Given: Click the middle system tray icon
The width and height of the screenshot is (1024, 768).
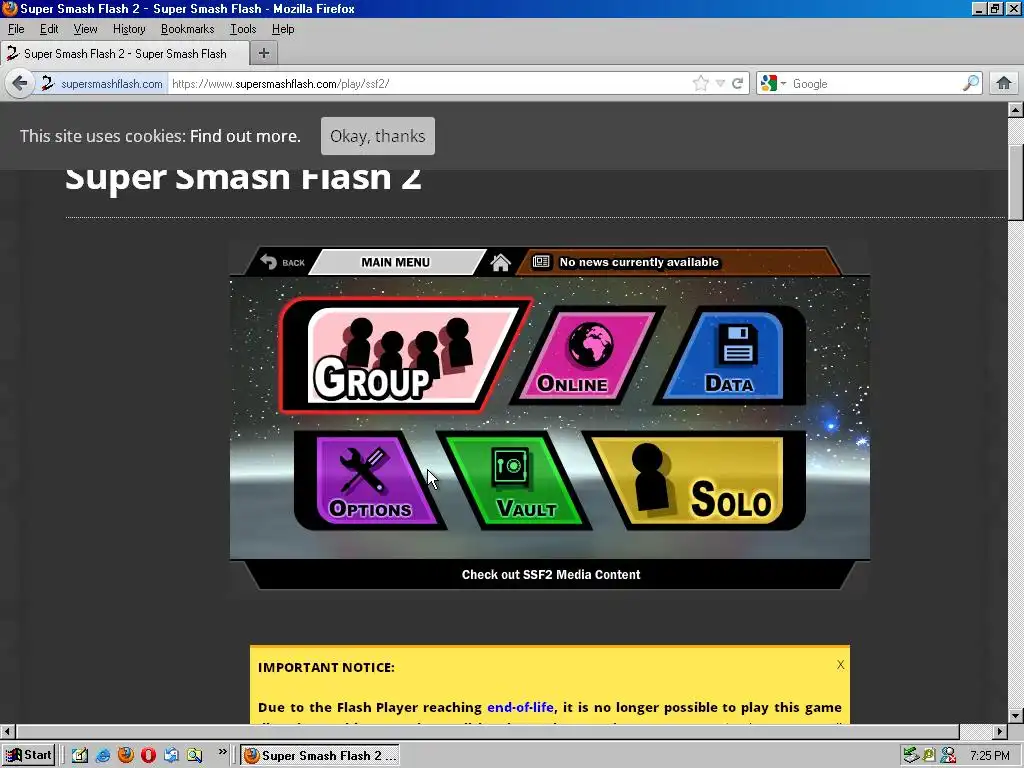Looking at the screenshot, I should tap(929, 756).
